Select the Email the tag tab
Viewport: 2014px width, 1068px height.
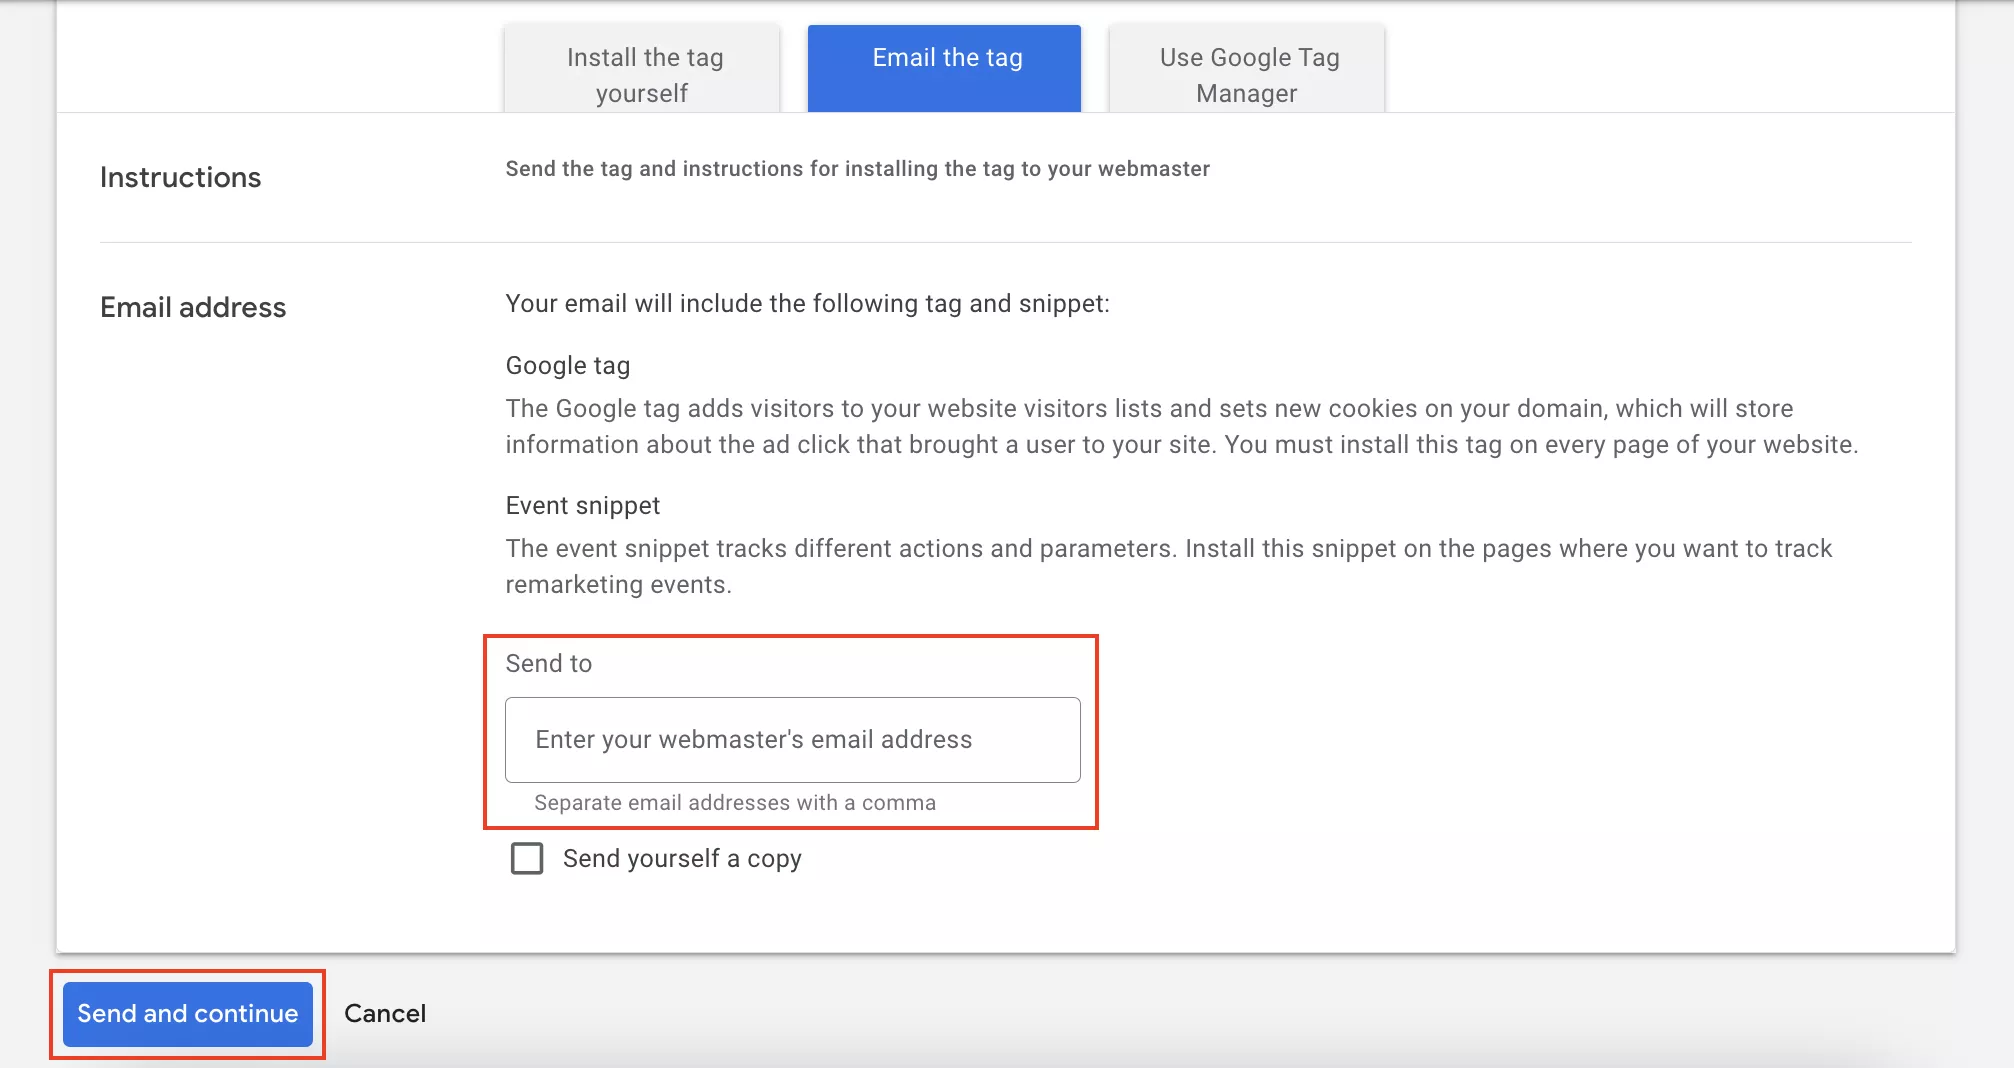(x=945, y=69)
